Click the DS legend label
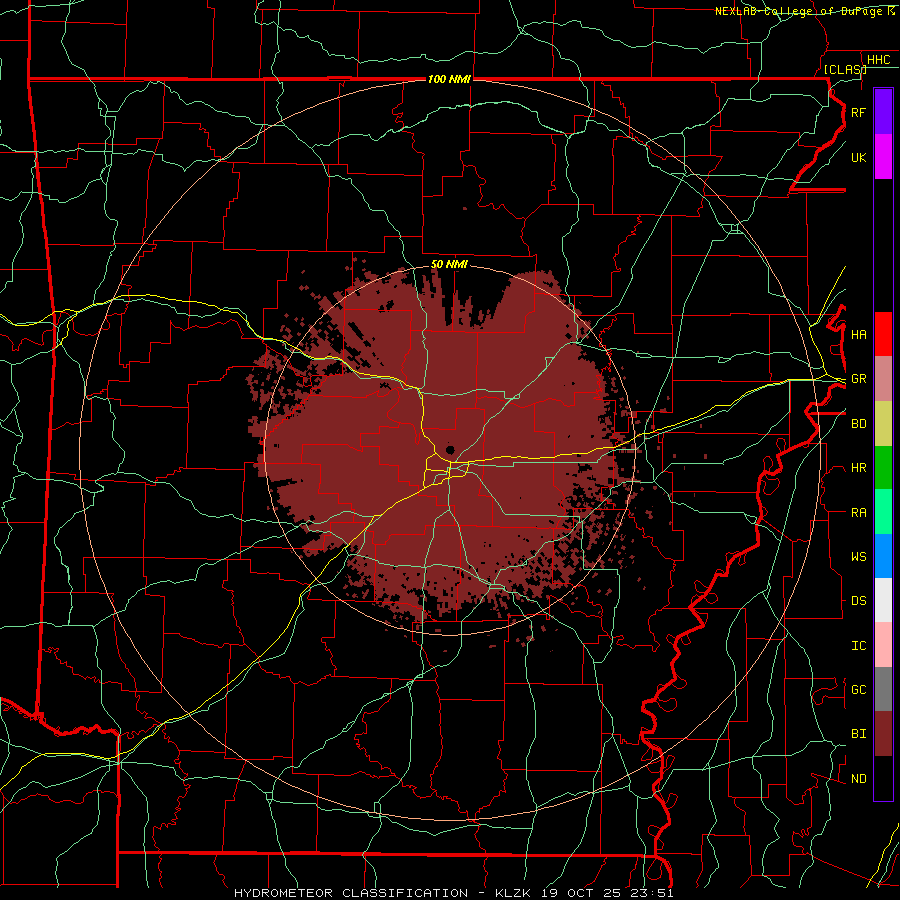 (858, 601)
